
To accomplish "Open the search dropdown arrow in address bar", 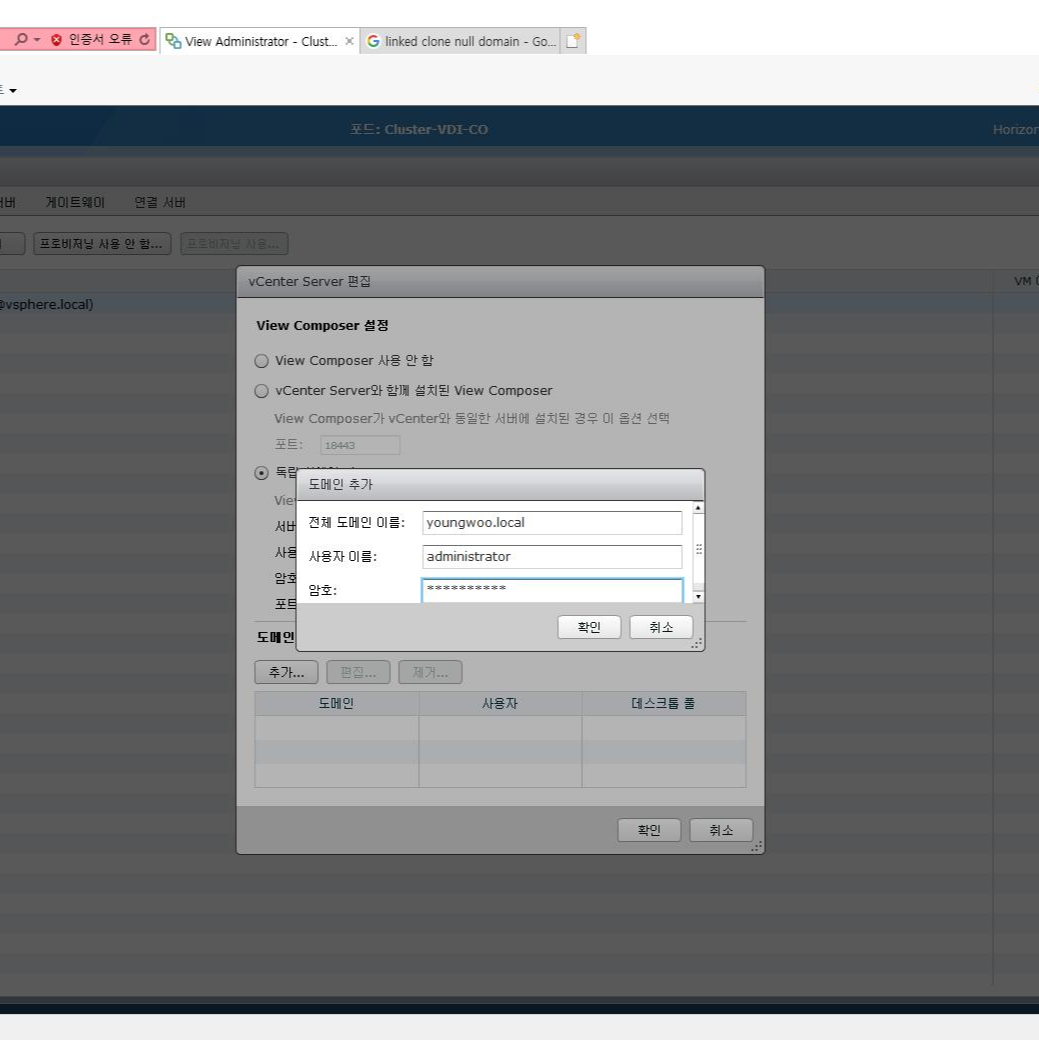I will [x=37, y=40].
